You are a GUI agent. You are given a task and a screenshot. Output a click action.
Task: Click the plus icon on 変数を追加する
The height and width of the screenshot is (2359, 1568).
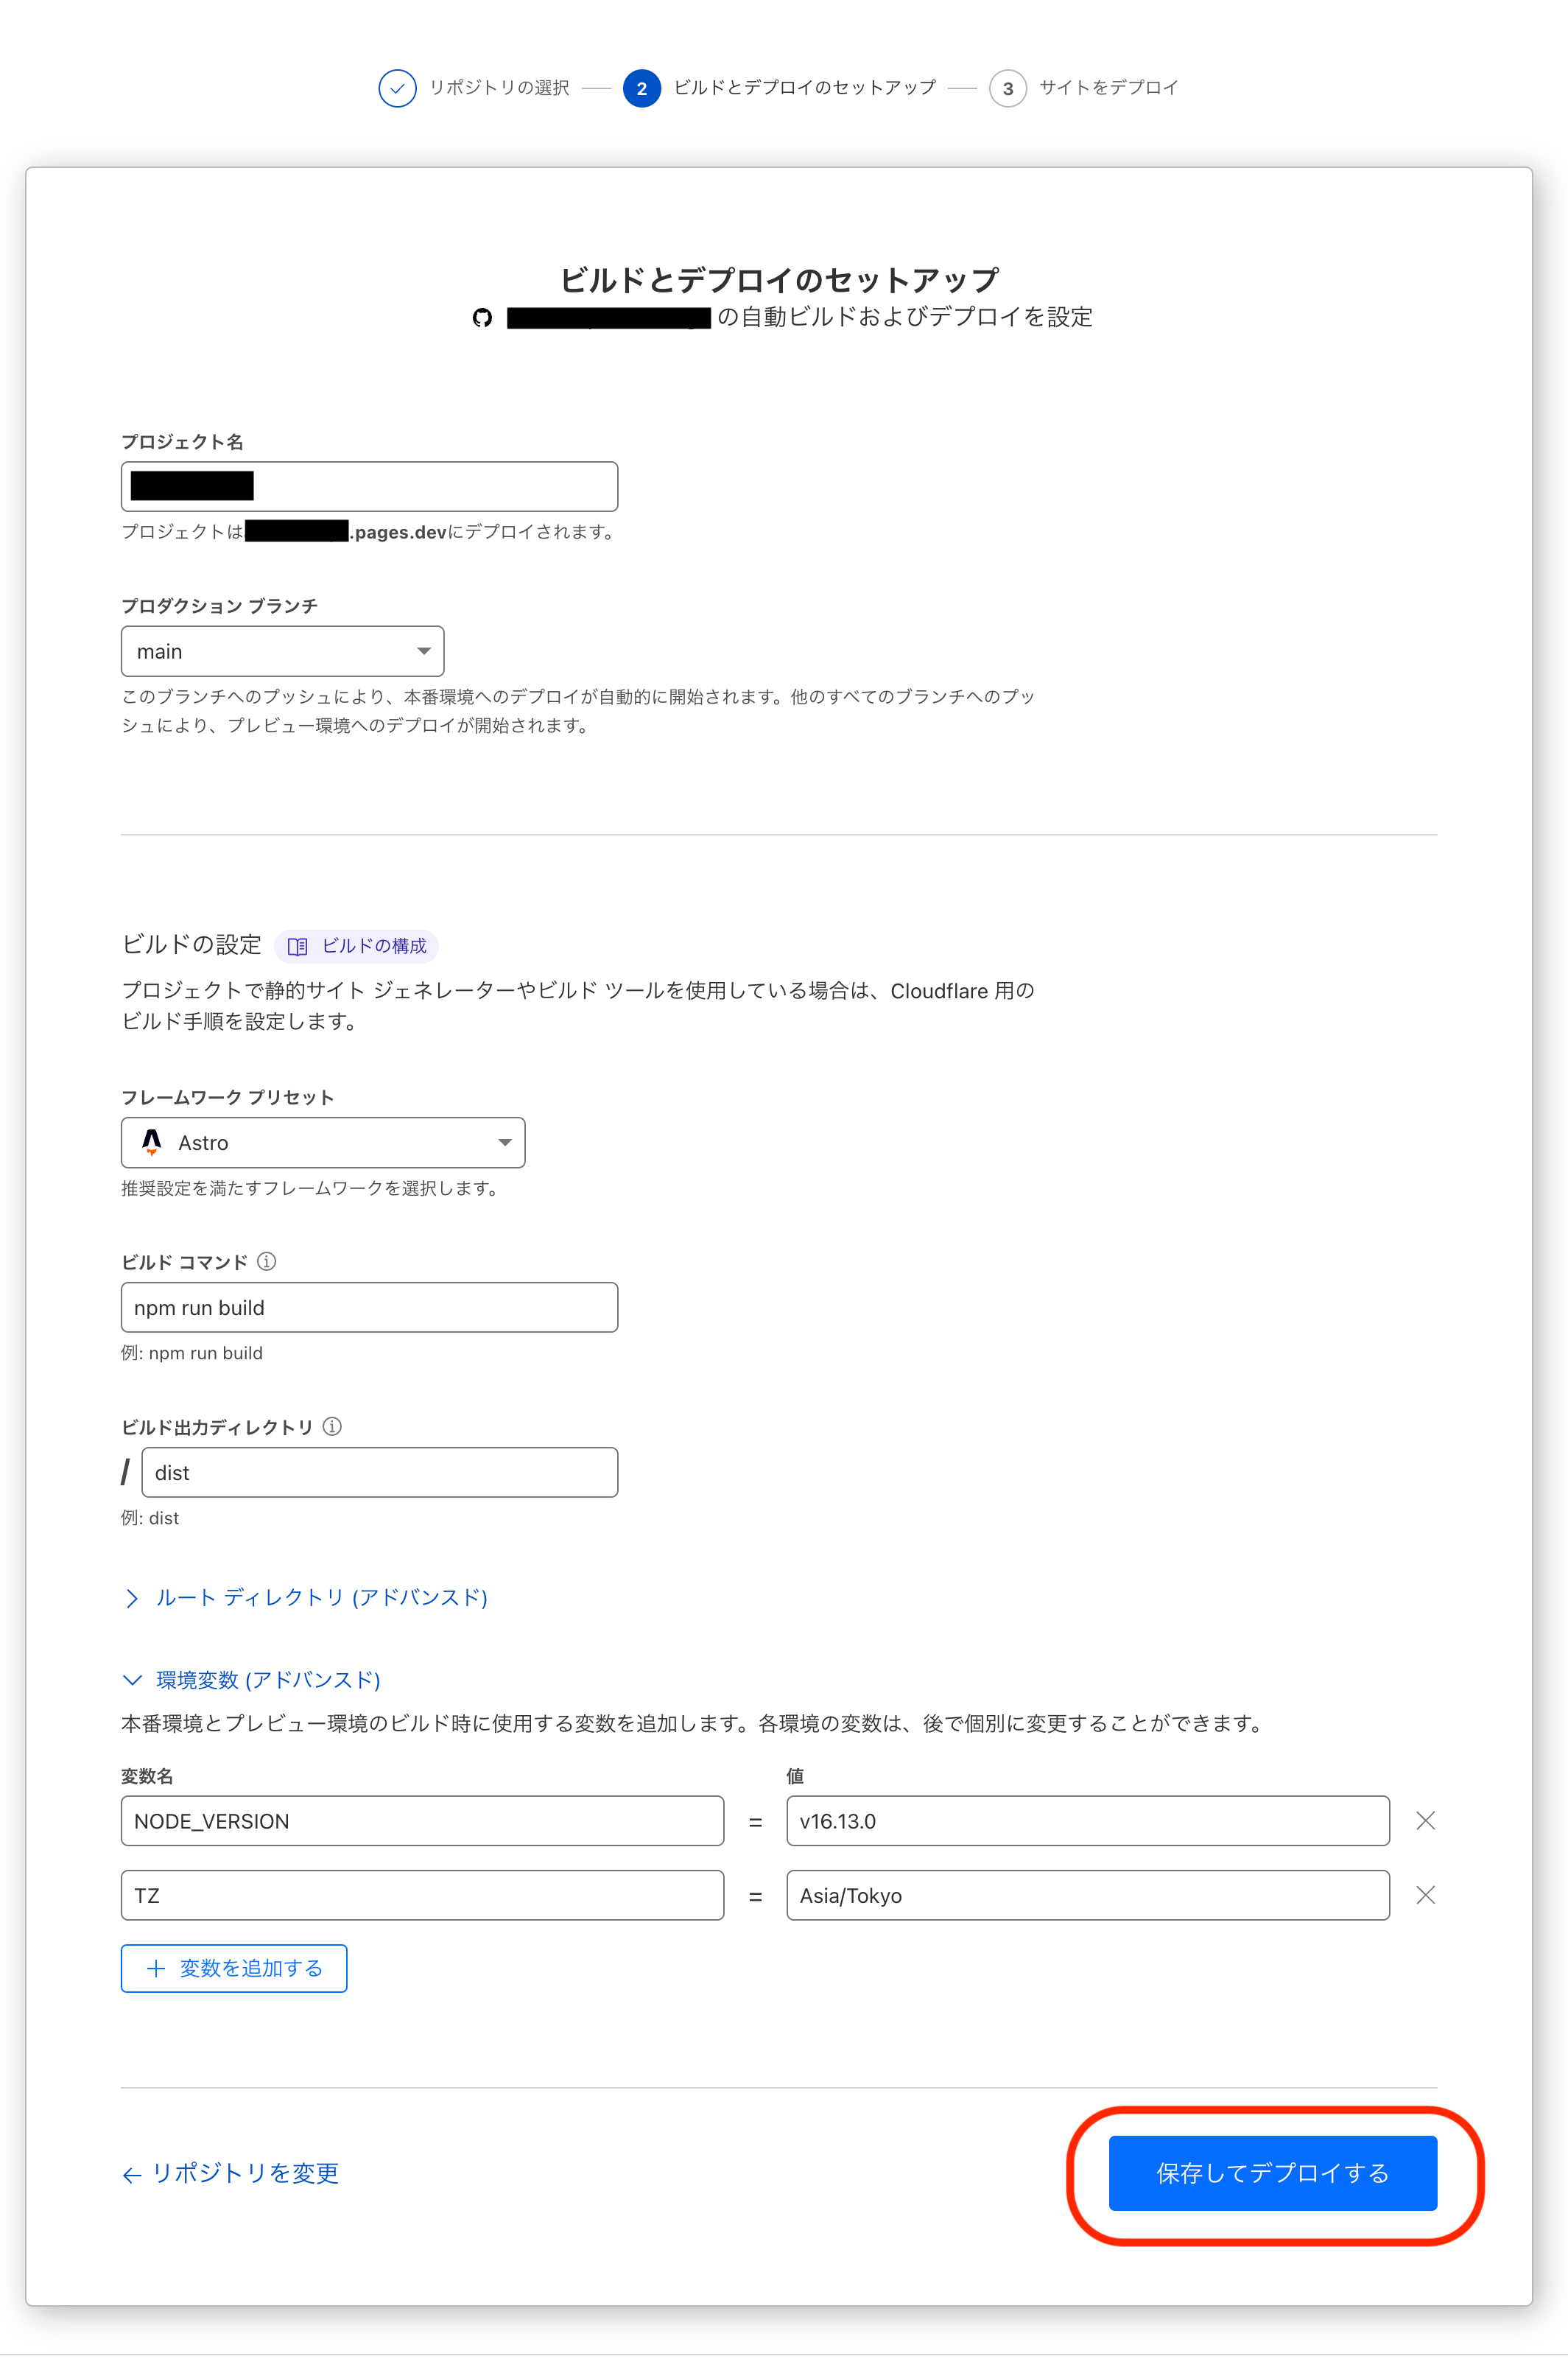(x=155, y=1967)
